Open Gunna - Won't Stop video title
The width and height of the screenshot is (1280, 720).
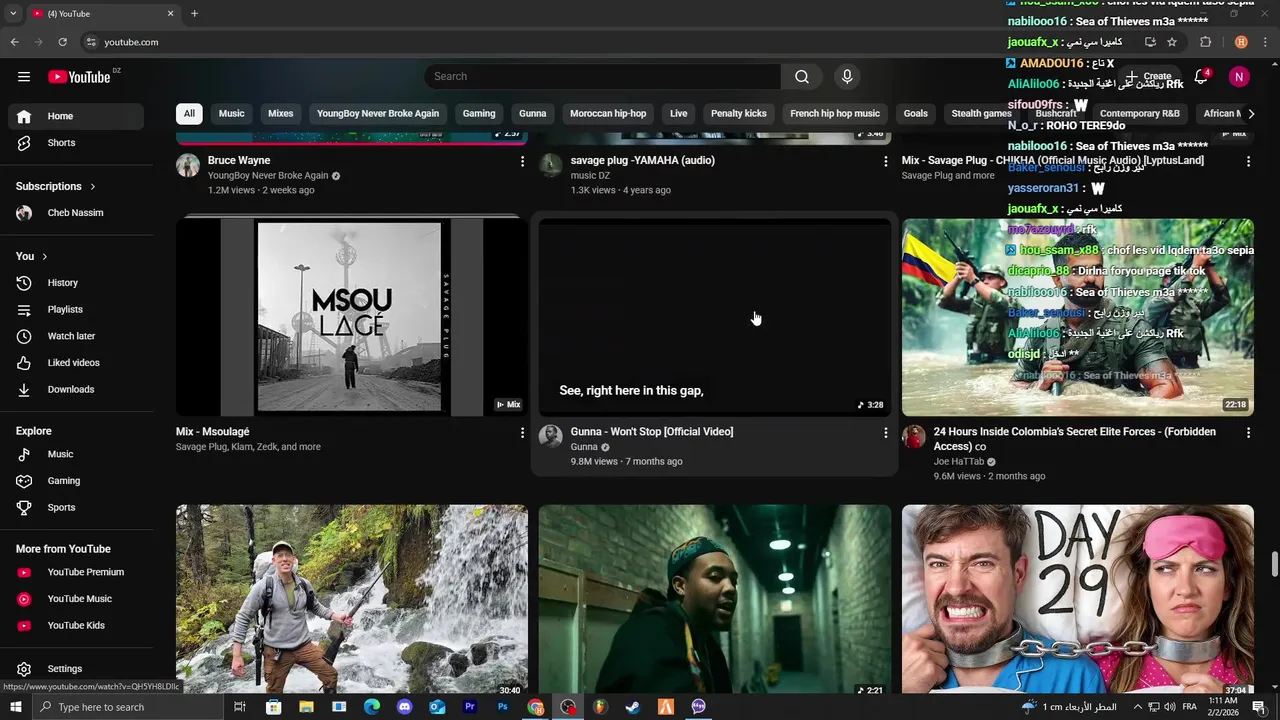click(x=652, y=432)
